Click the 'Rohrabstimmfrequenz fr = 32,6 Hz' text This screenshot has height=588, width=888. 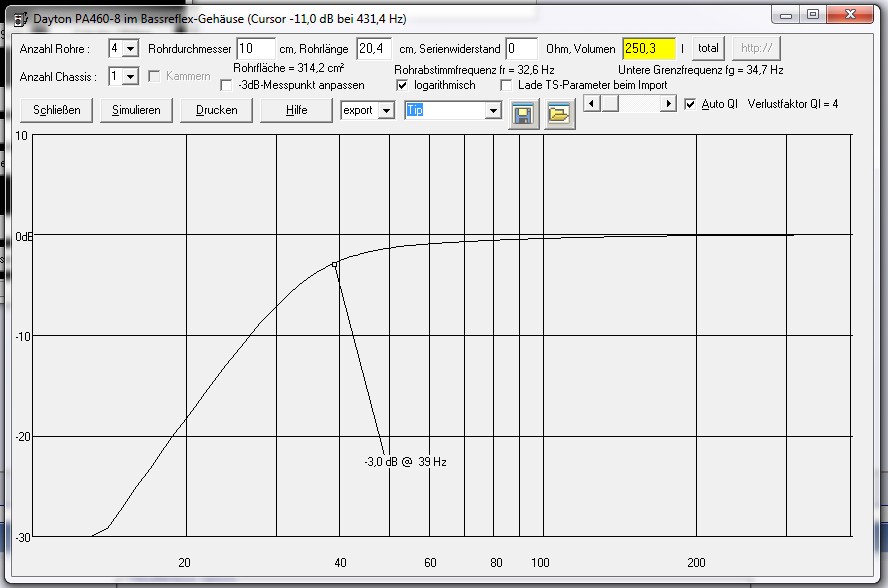tap(474, 70)
